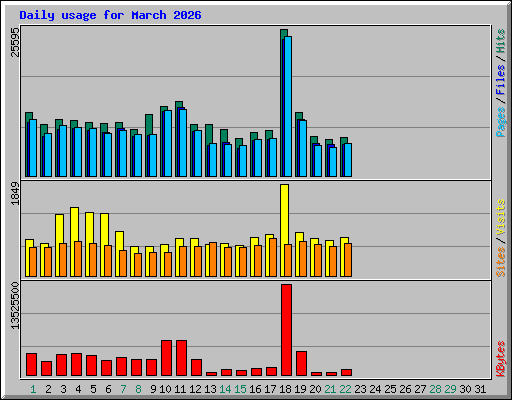Click the red KBytes bar for day 11
The height and width of the screenshot is (400, 512).
[181, 358]
